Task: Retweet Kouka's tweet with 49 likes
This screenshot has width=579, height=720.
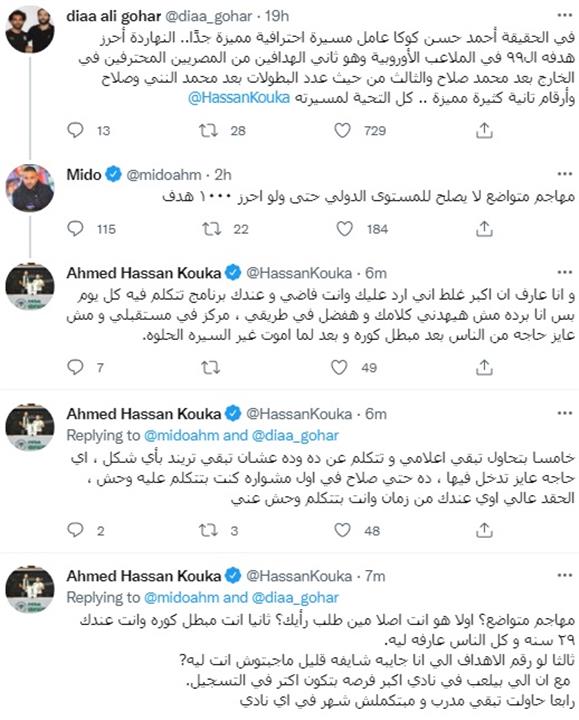Action: [210, 367]
